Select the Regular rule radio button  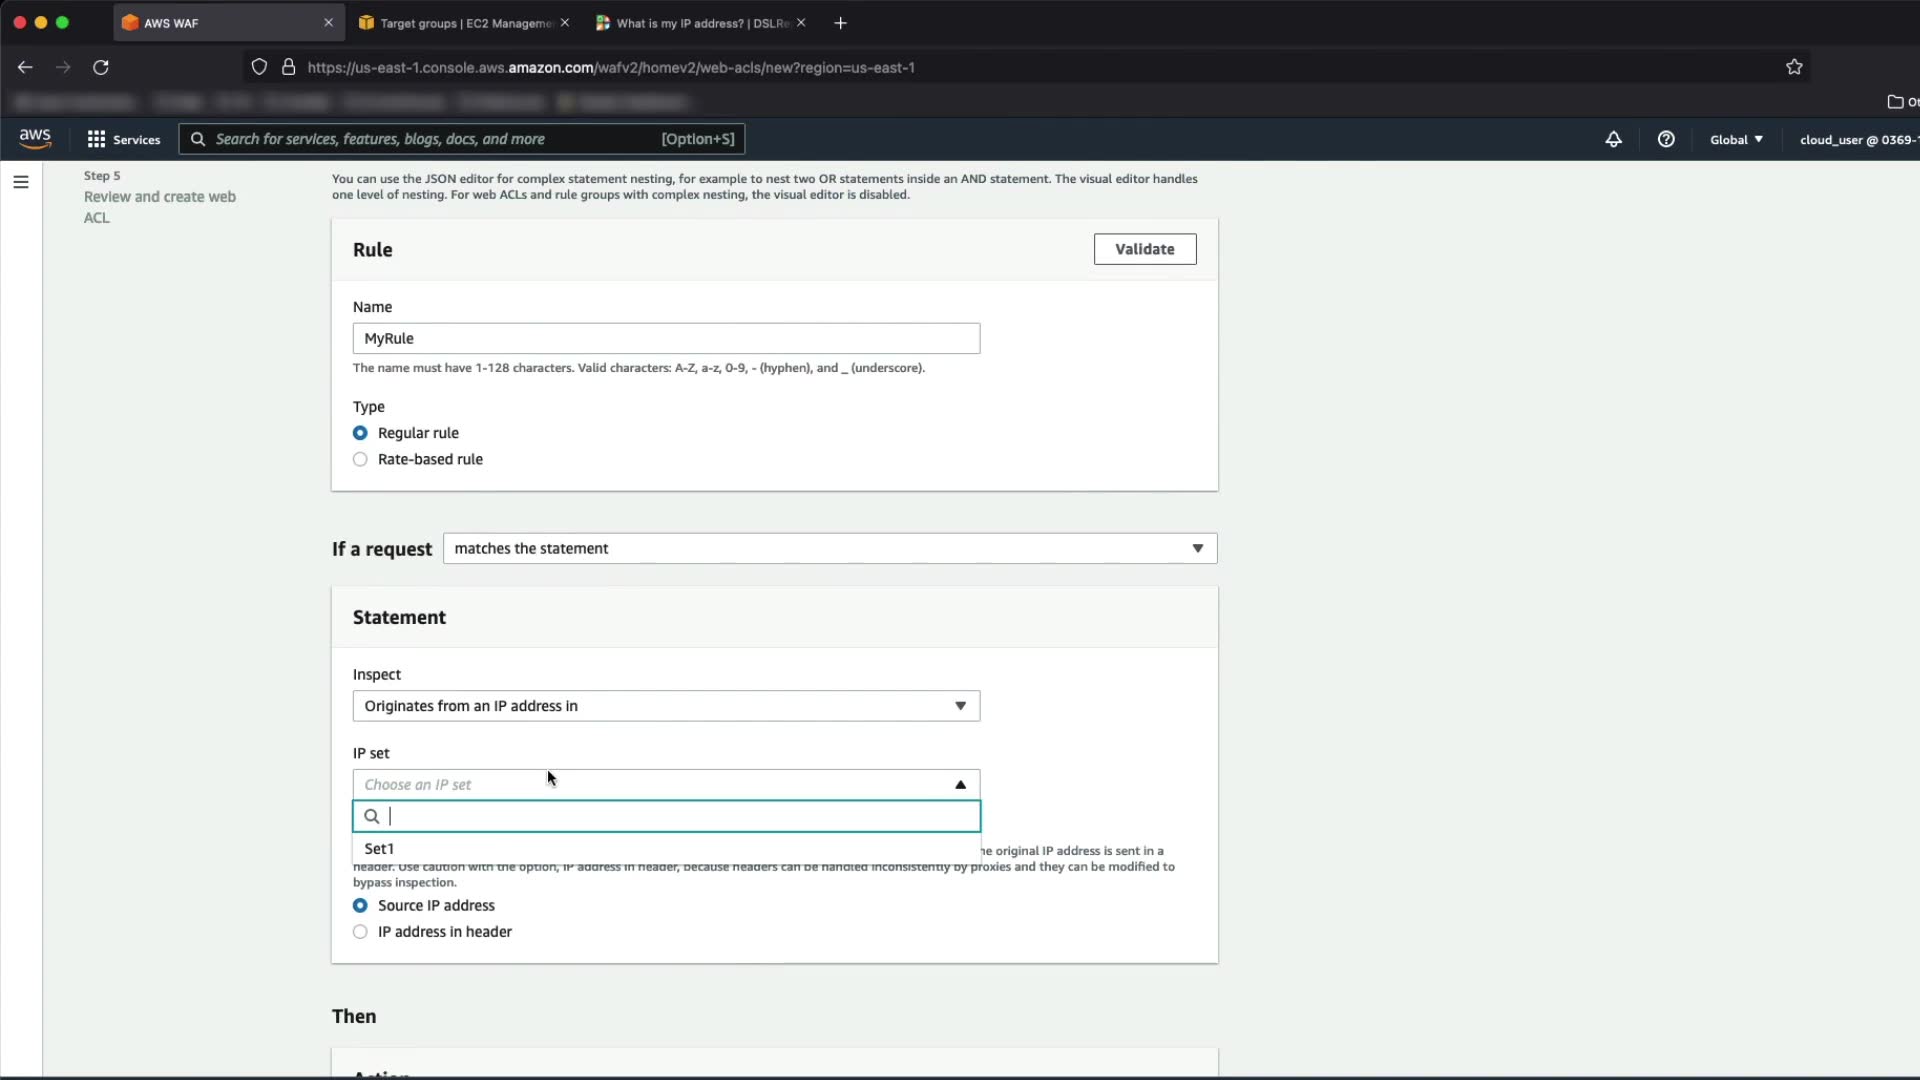tap(360, 433)
